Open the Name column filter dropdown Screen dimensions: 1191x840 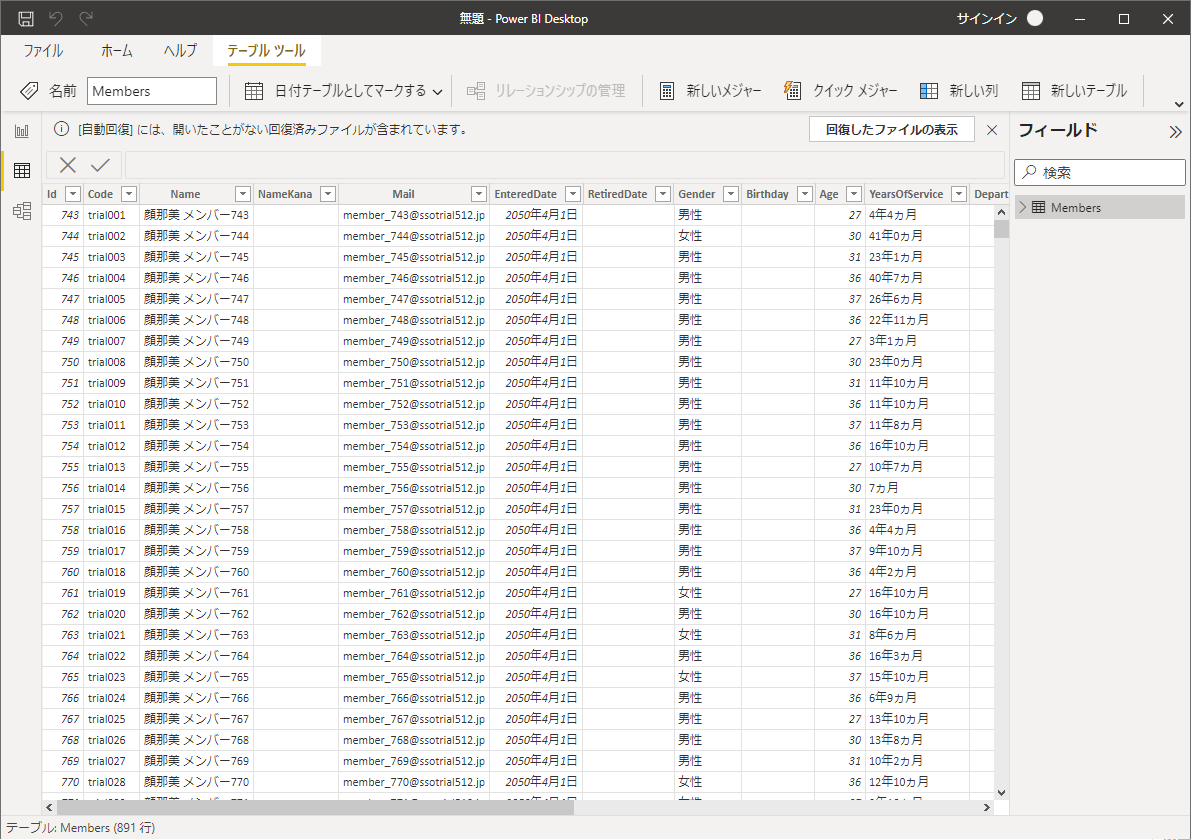(x=242, y=194)
